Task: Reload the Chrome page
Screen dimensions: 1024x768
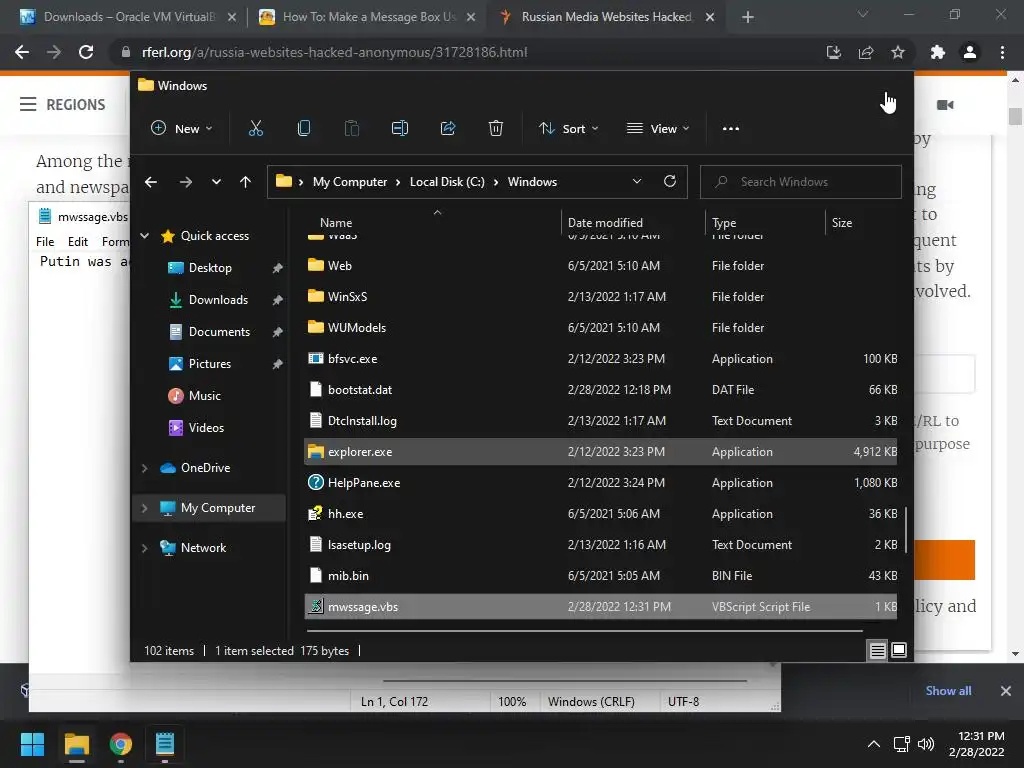Action: (x=86, y=52)
